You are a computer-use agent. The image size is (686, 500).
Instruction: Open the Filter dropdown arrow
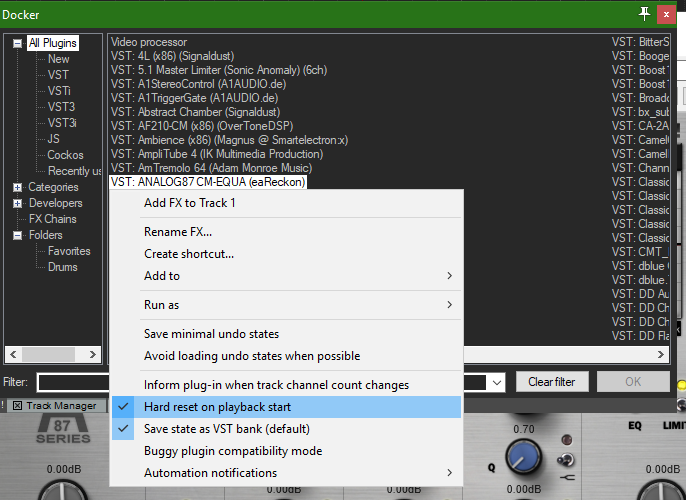click(x=497, y=383)
